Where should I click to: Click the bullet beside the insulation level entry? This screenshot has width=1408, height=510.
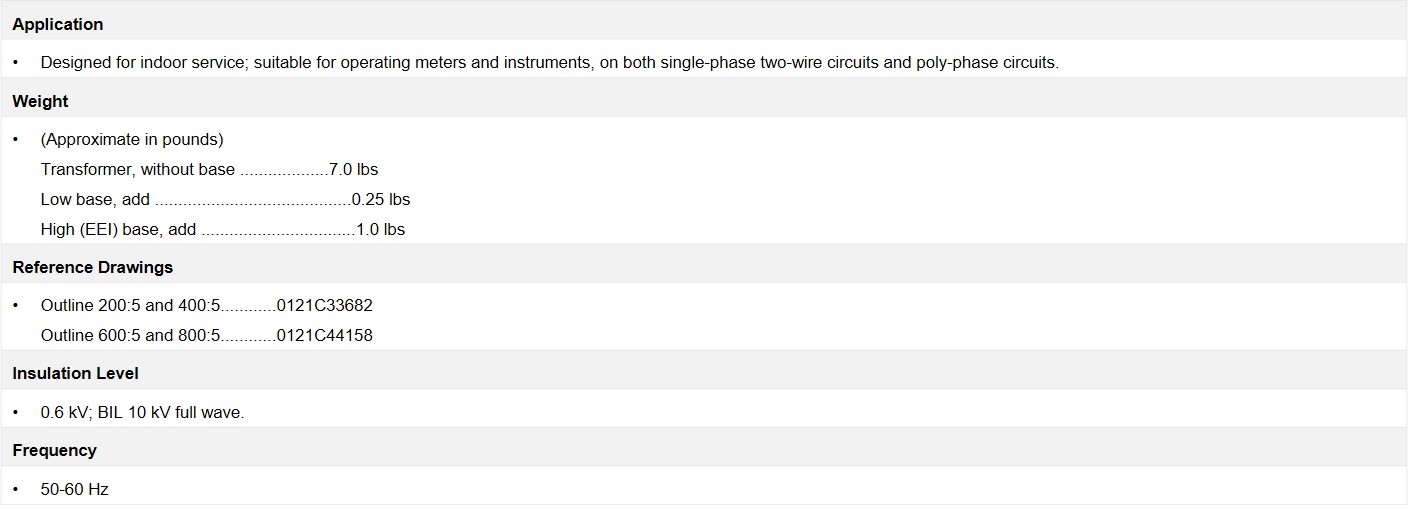pos(16,412)
